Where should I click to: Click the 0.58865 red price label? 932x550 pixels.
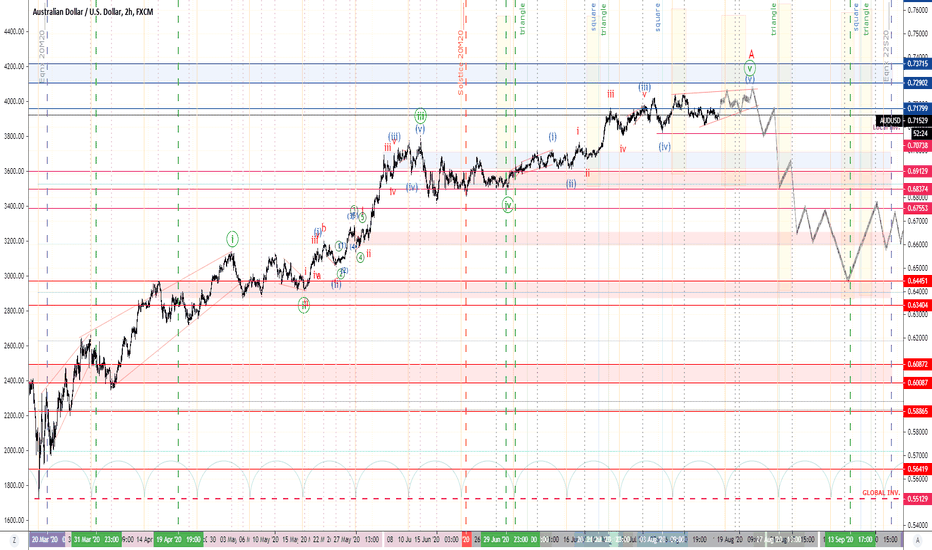coord(917,411)
